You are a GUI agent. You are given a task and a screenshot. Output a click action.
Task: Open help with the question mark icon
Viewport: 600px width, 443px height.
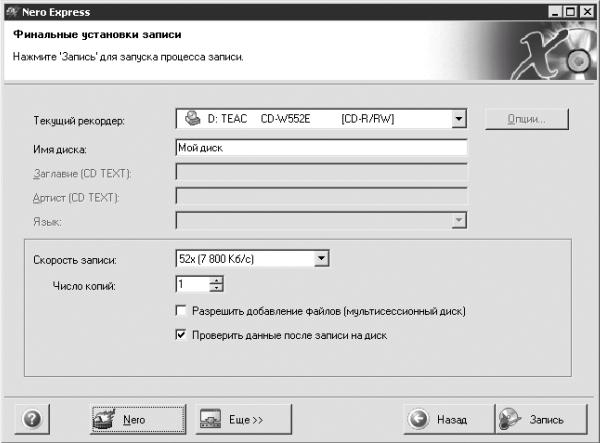(32, 419)
